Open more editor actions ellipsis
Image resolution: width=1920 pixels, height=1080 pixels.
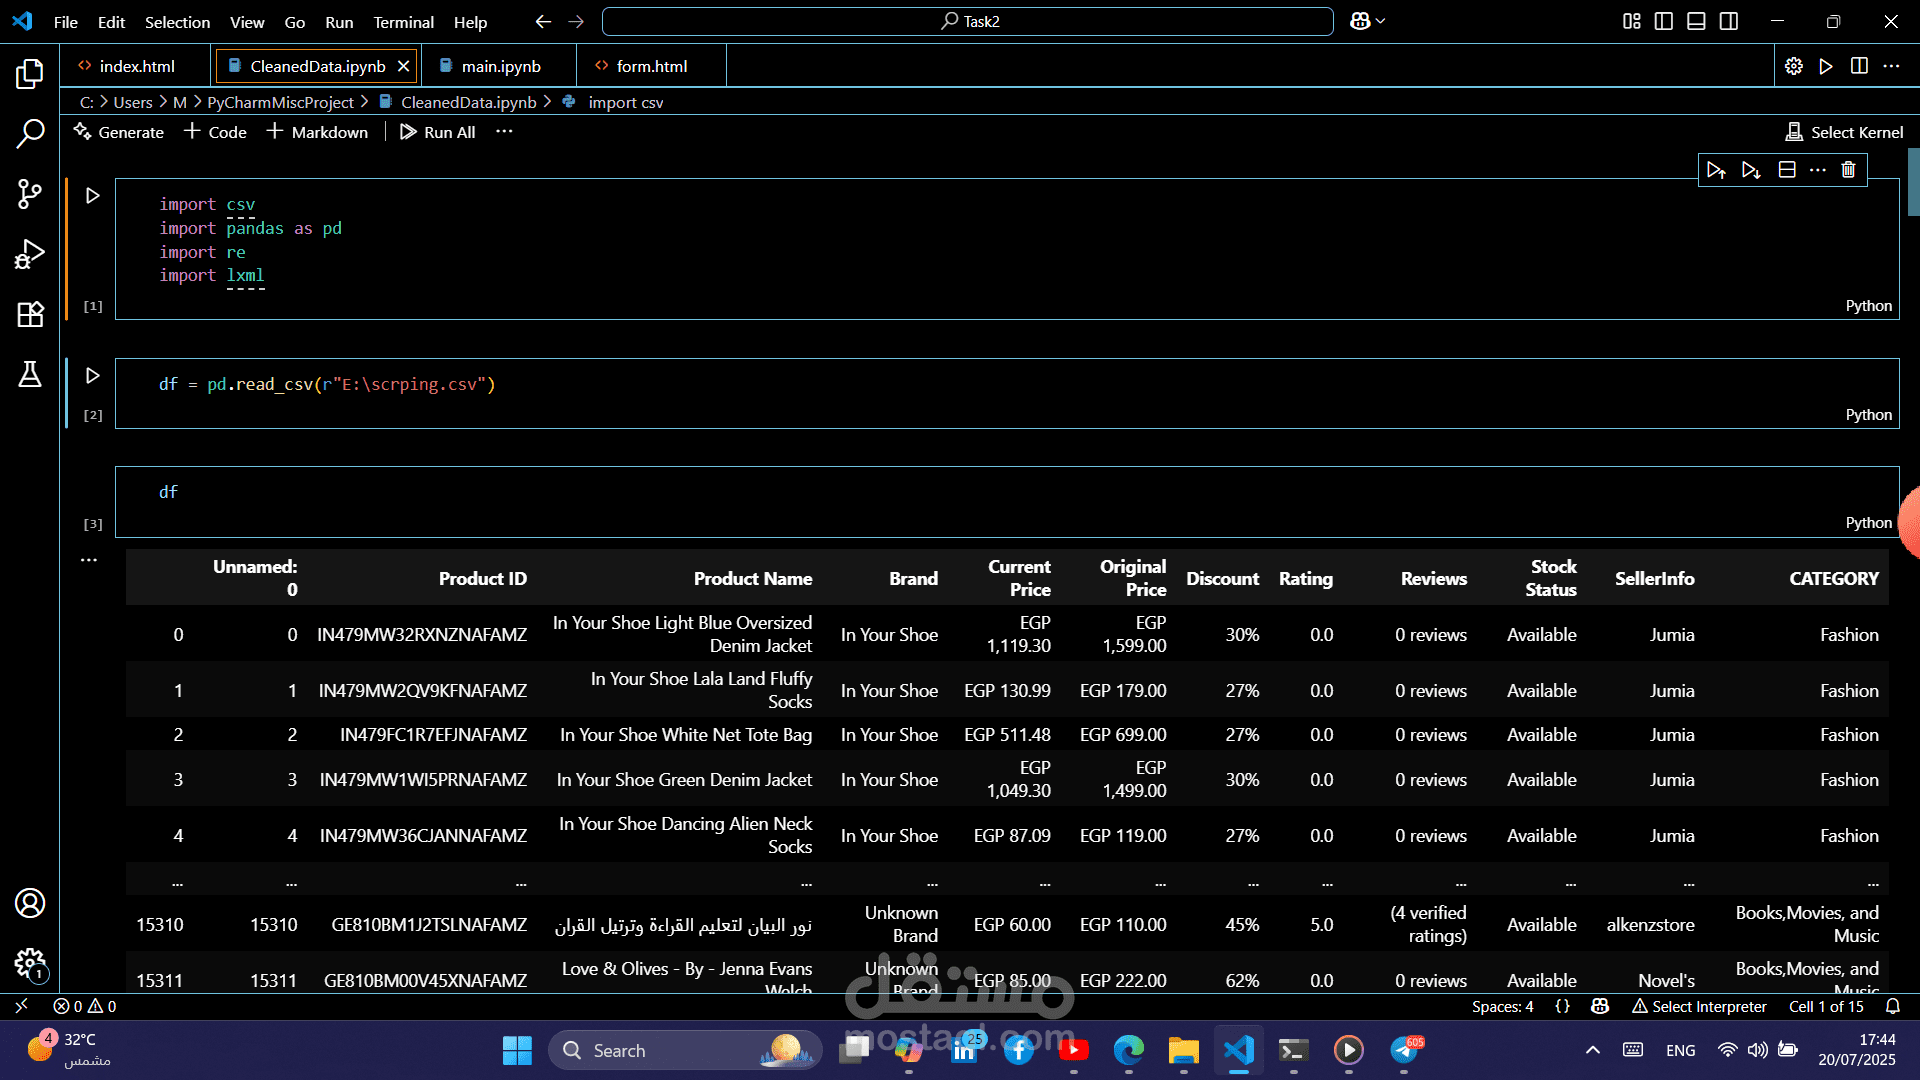click(x=1891, y=66)
